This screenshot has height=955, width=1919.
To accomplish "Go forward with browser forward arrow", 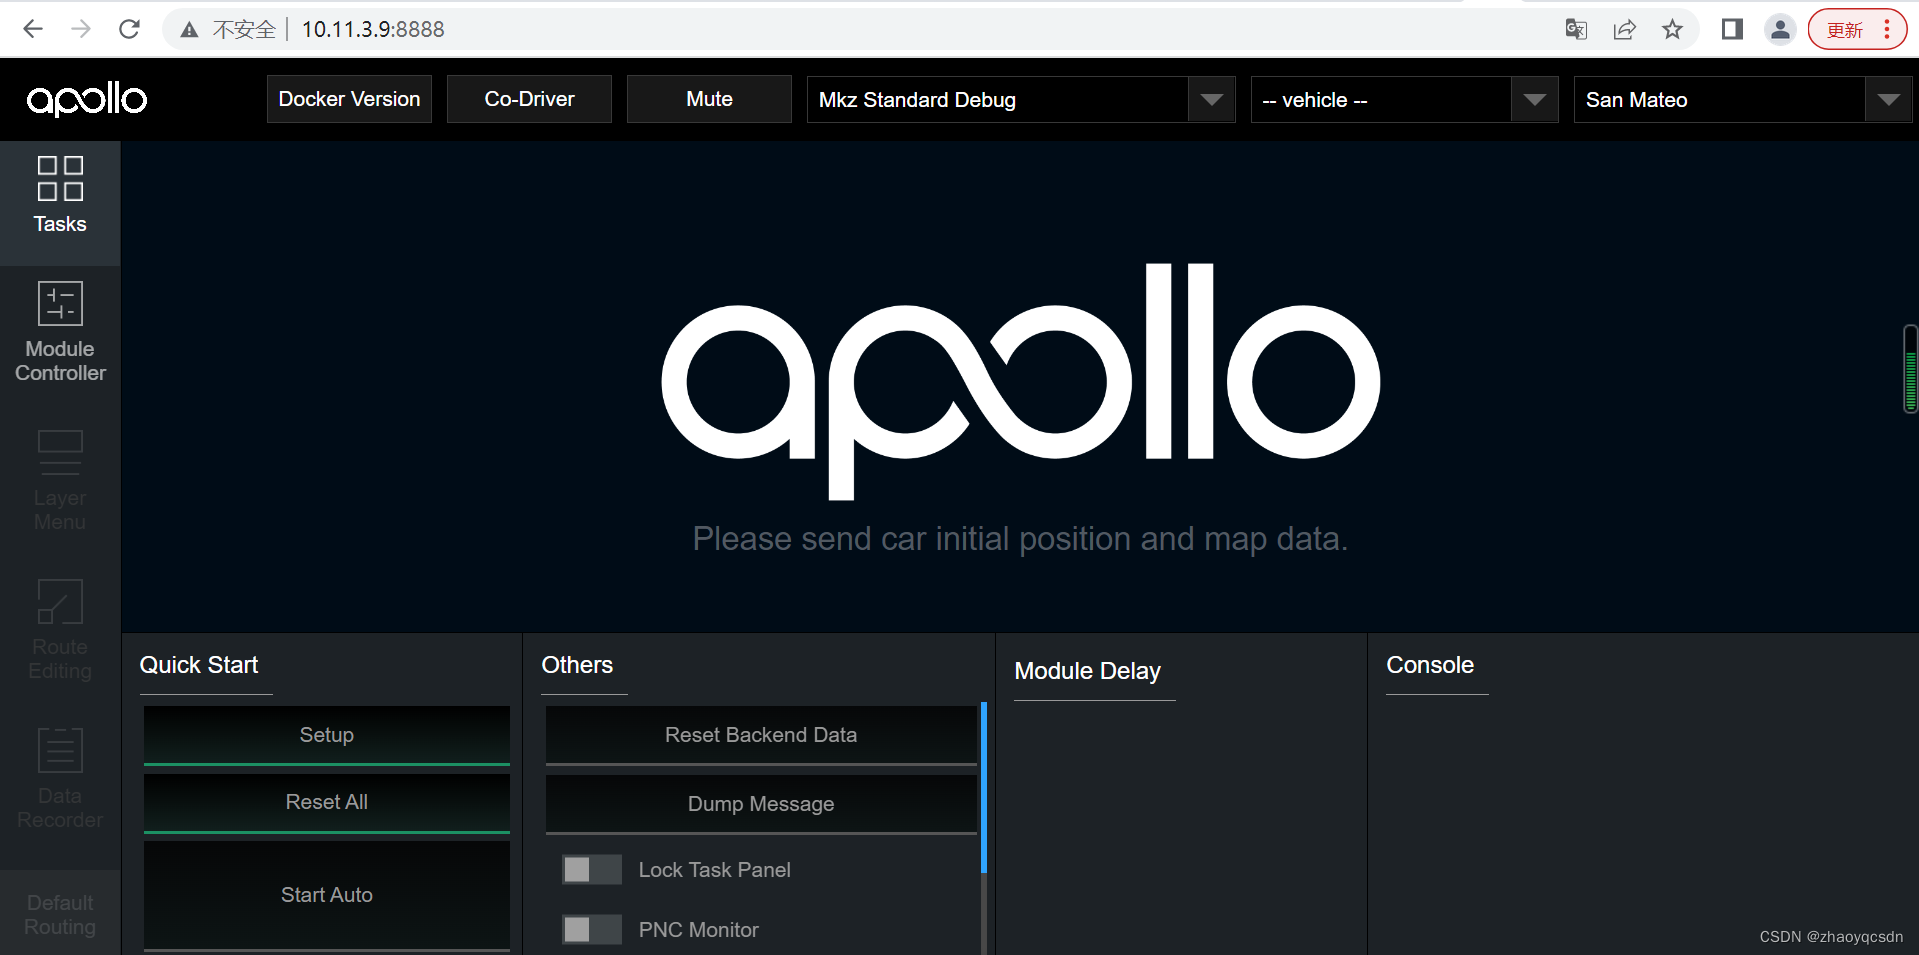I will coord(81,29).
